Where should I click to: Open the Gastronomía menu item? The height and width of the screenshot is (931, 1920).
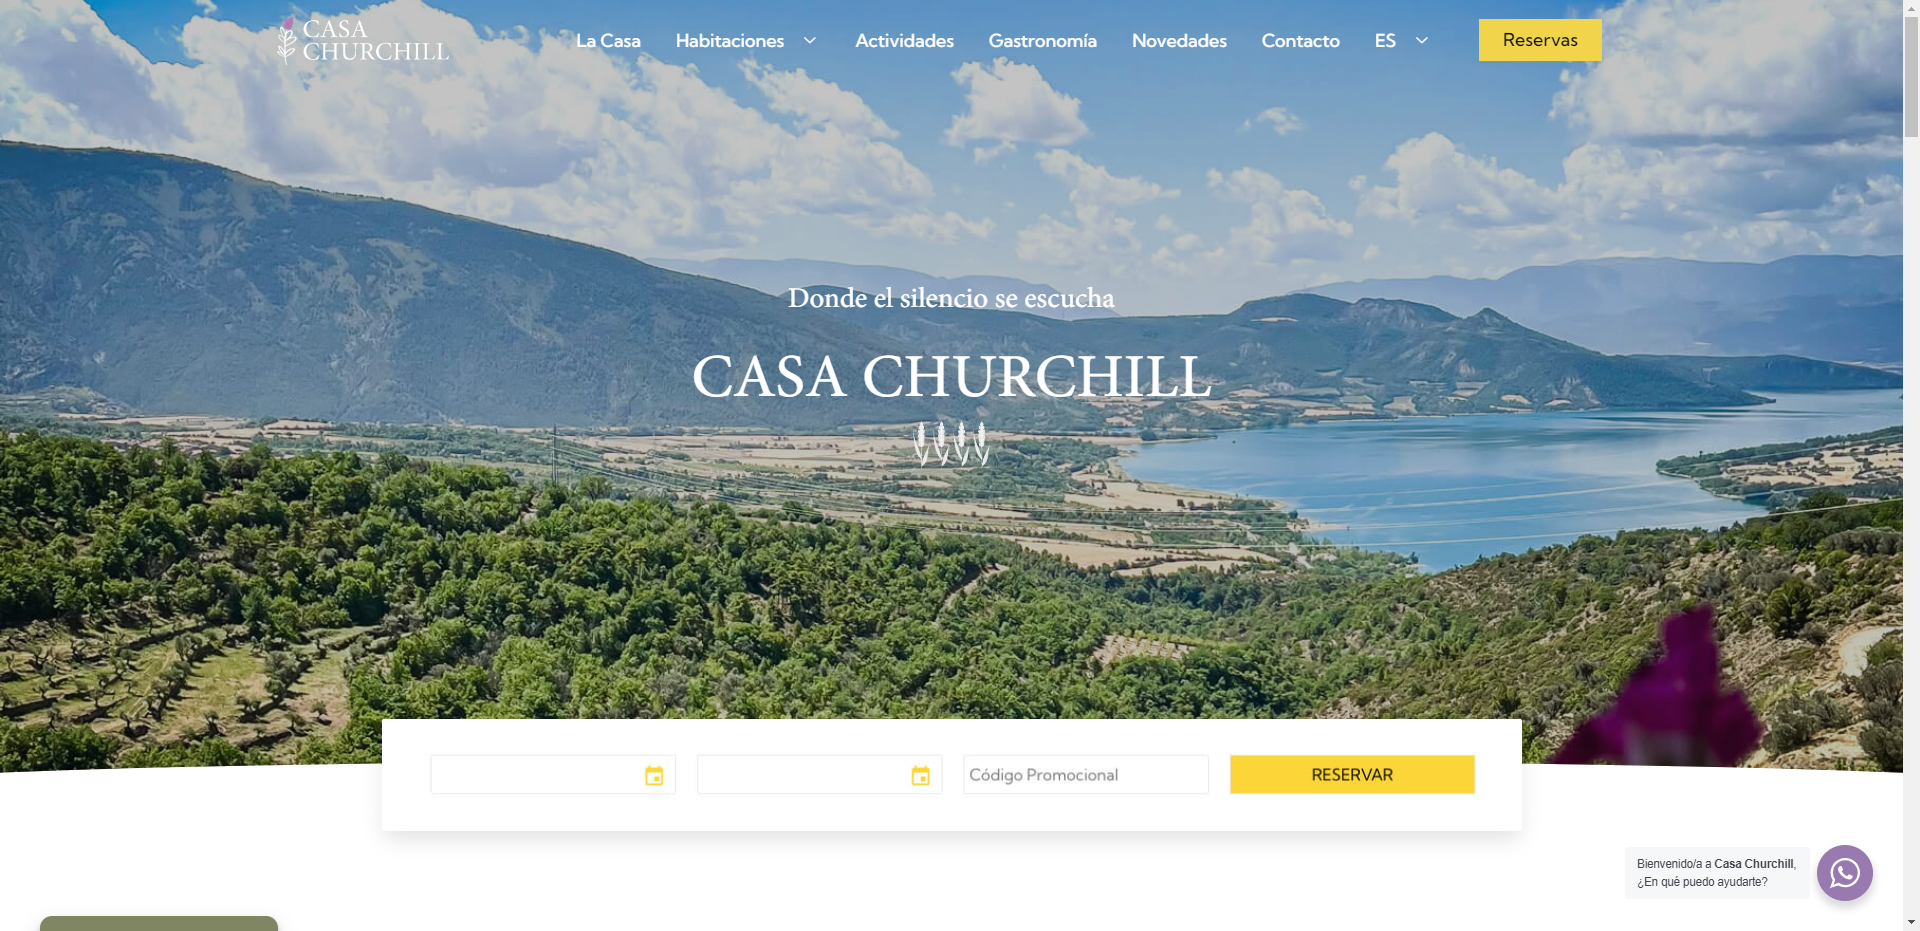pyautogui.click(x=1042, y=41)
